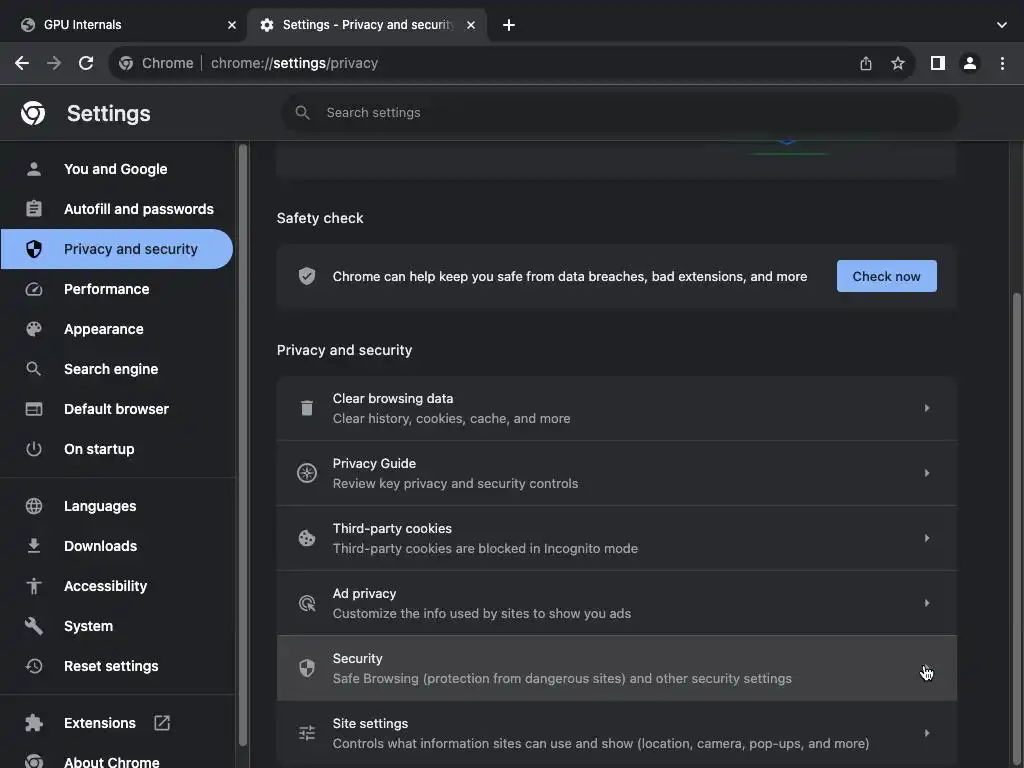Click the share page icon

(866, 63)
